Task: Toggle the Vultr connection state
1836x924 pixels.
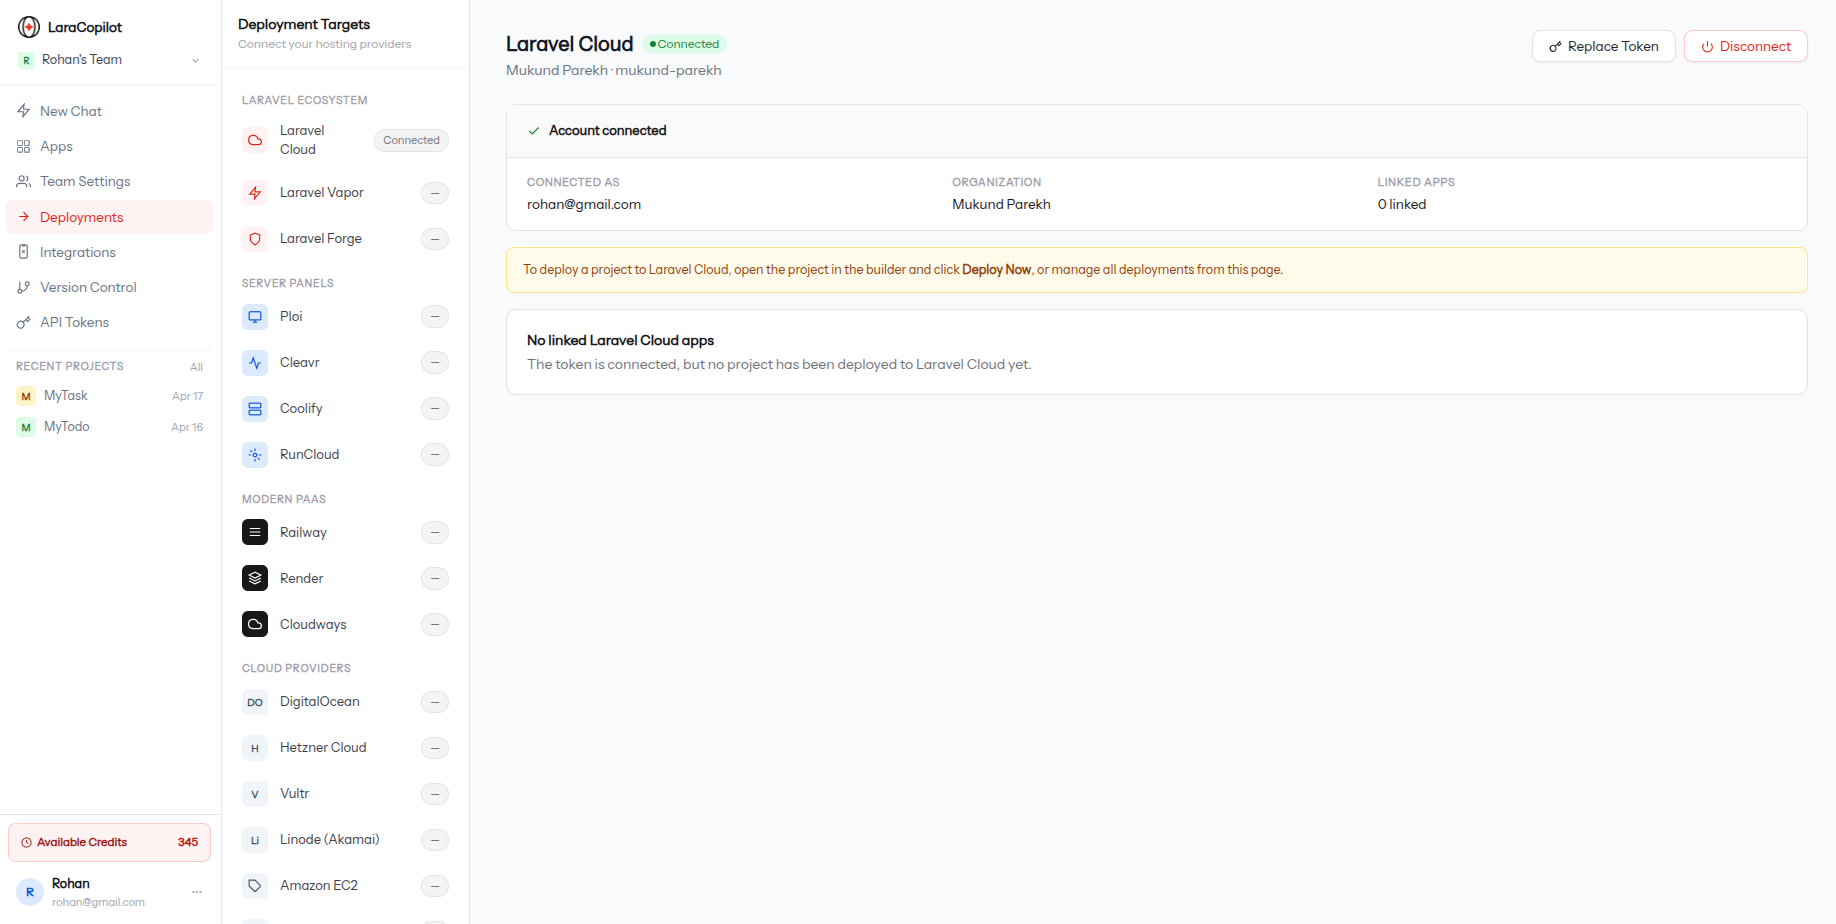Action: click(x=435, y=793)
